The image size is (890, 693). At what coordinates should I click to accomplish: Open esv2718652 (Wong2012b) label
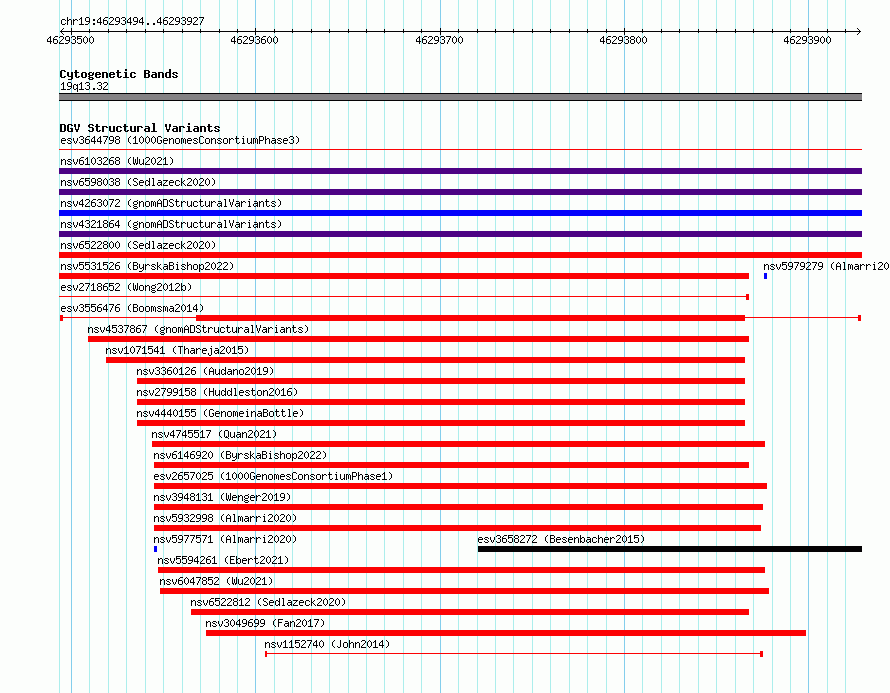126,287
